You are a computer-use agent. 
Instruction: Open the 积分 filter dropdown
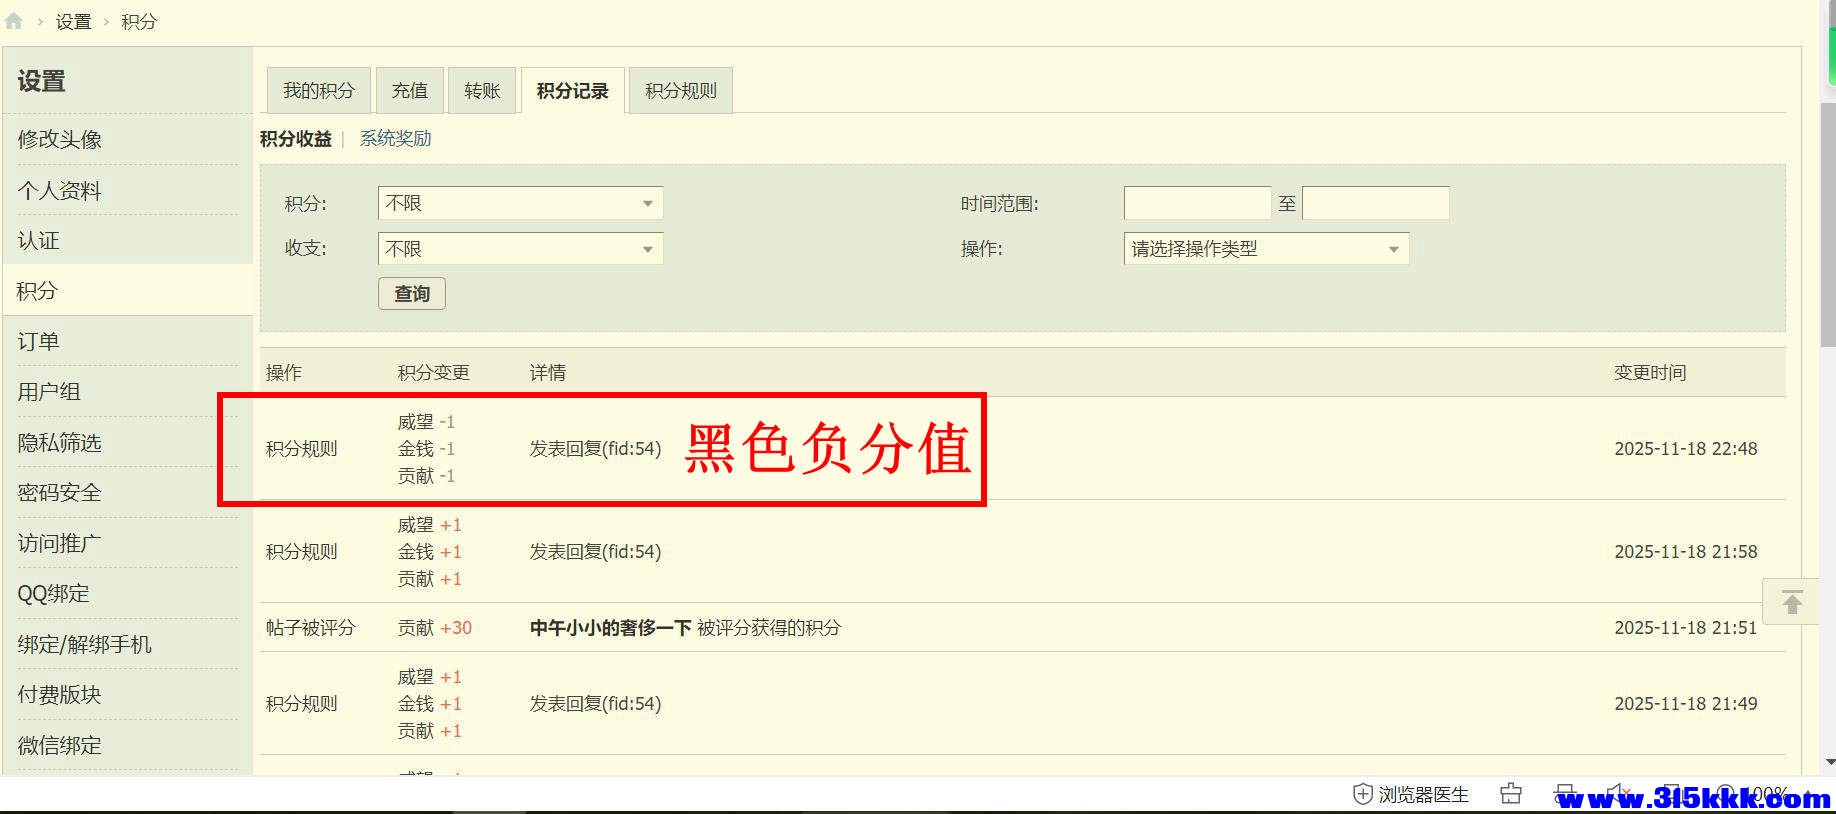coord(520,203)
